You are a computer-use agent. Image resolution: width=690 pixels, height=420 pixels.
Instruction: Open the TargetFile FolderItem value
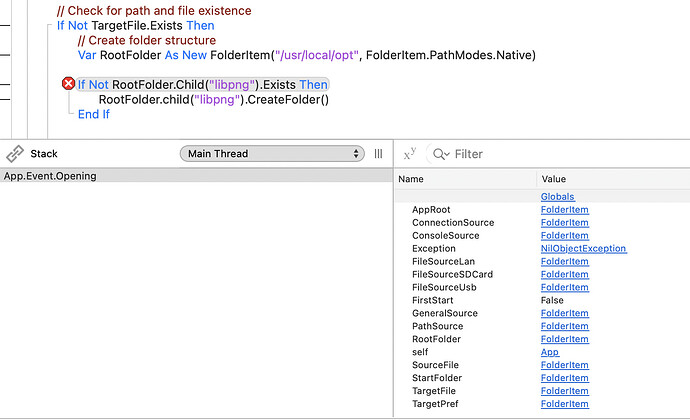pyautogui.click(x=565, y=391)
